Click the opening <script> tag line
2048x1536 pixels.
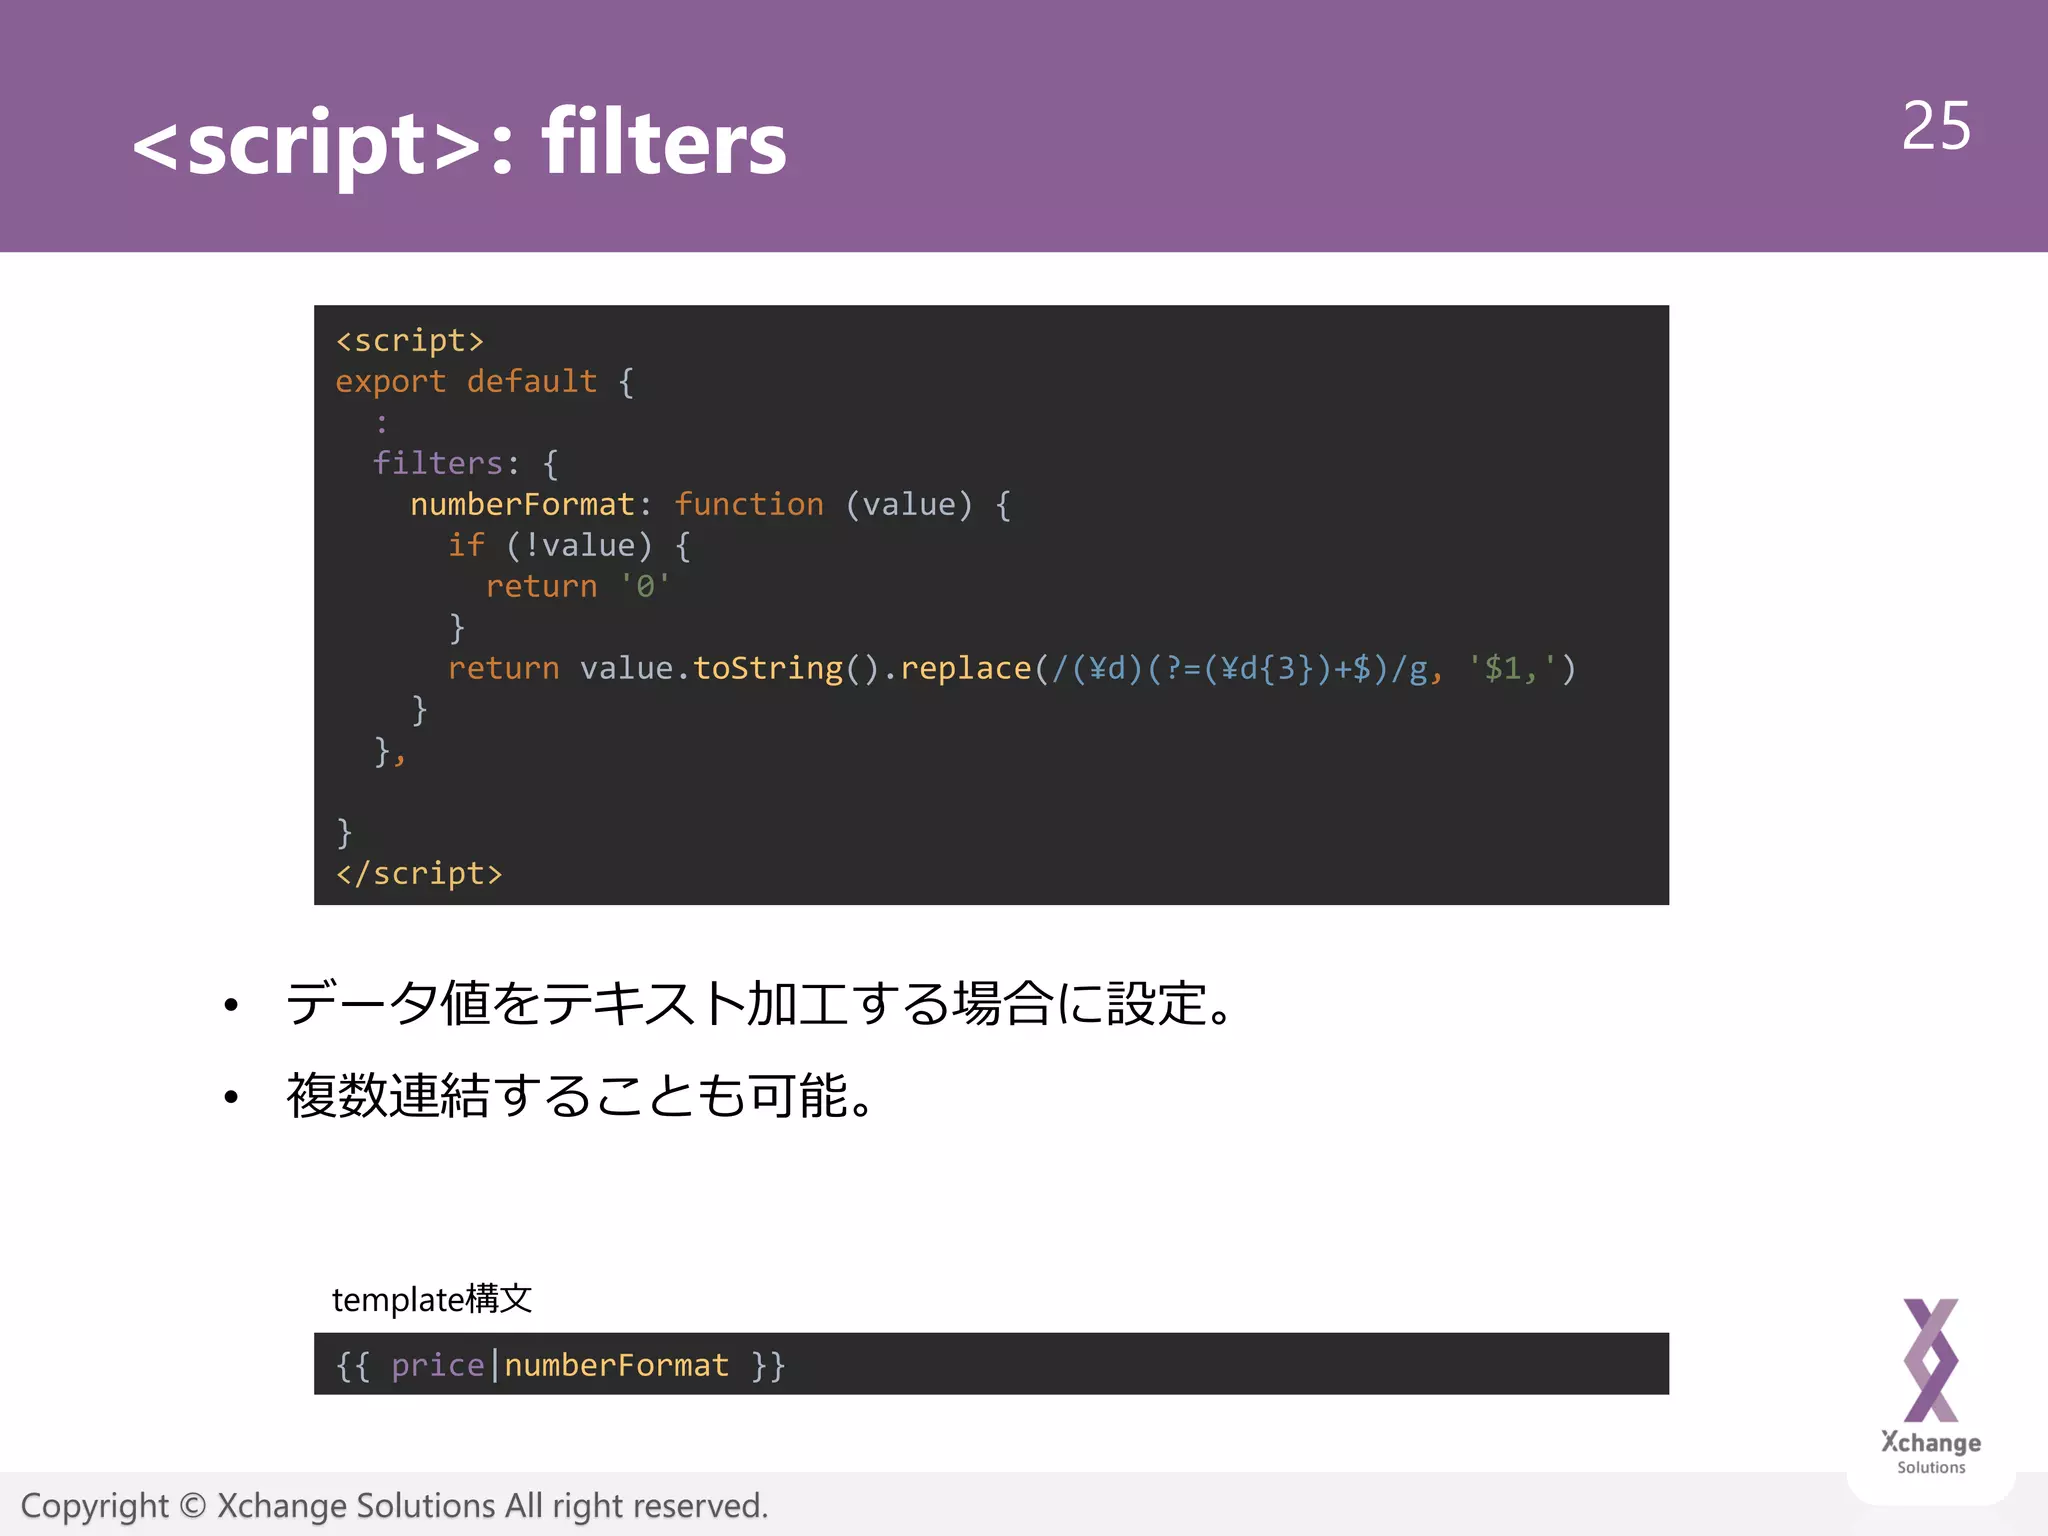pos(410,340)
